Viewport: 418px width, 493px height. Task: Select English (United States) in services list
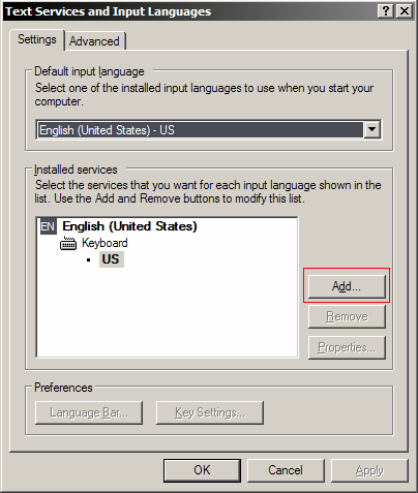coord(130,227)
